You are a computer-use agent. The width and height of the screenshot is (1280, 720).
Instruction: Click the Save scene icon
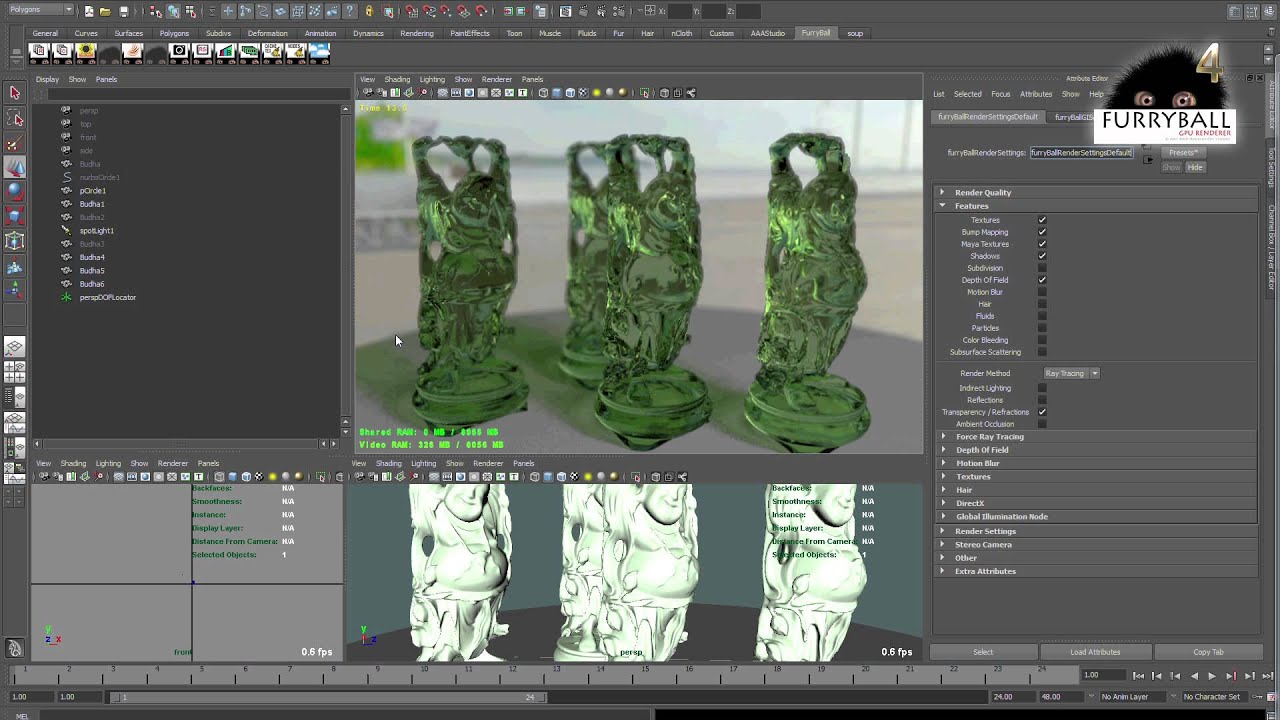[x=123, y=11]
